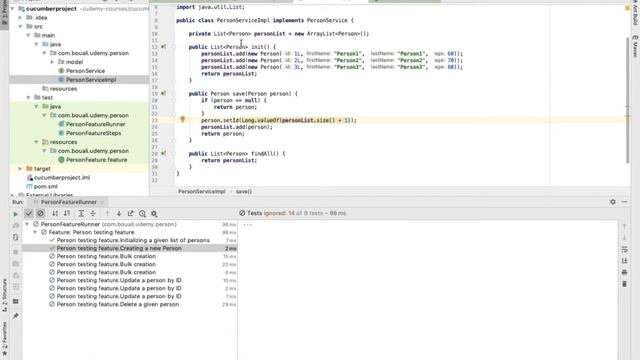Click the Rerun tests play icon
Viewport: 640px width, 360px height.
point(16,214)
